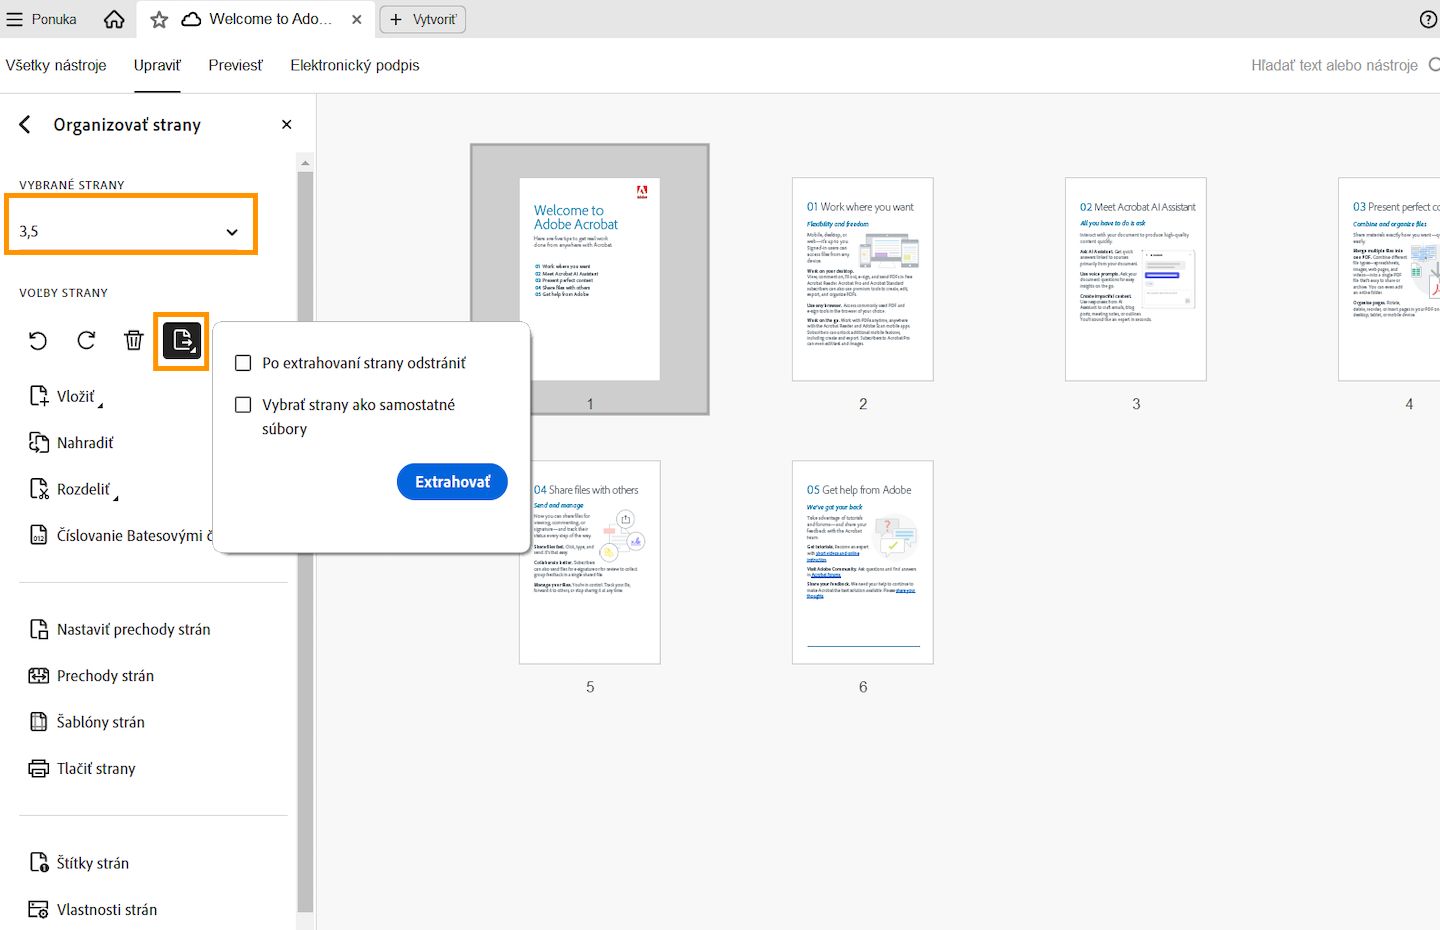Click the Extrahovať button
Viewport: 1440px width, 930px height.
[452, 481]
